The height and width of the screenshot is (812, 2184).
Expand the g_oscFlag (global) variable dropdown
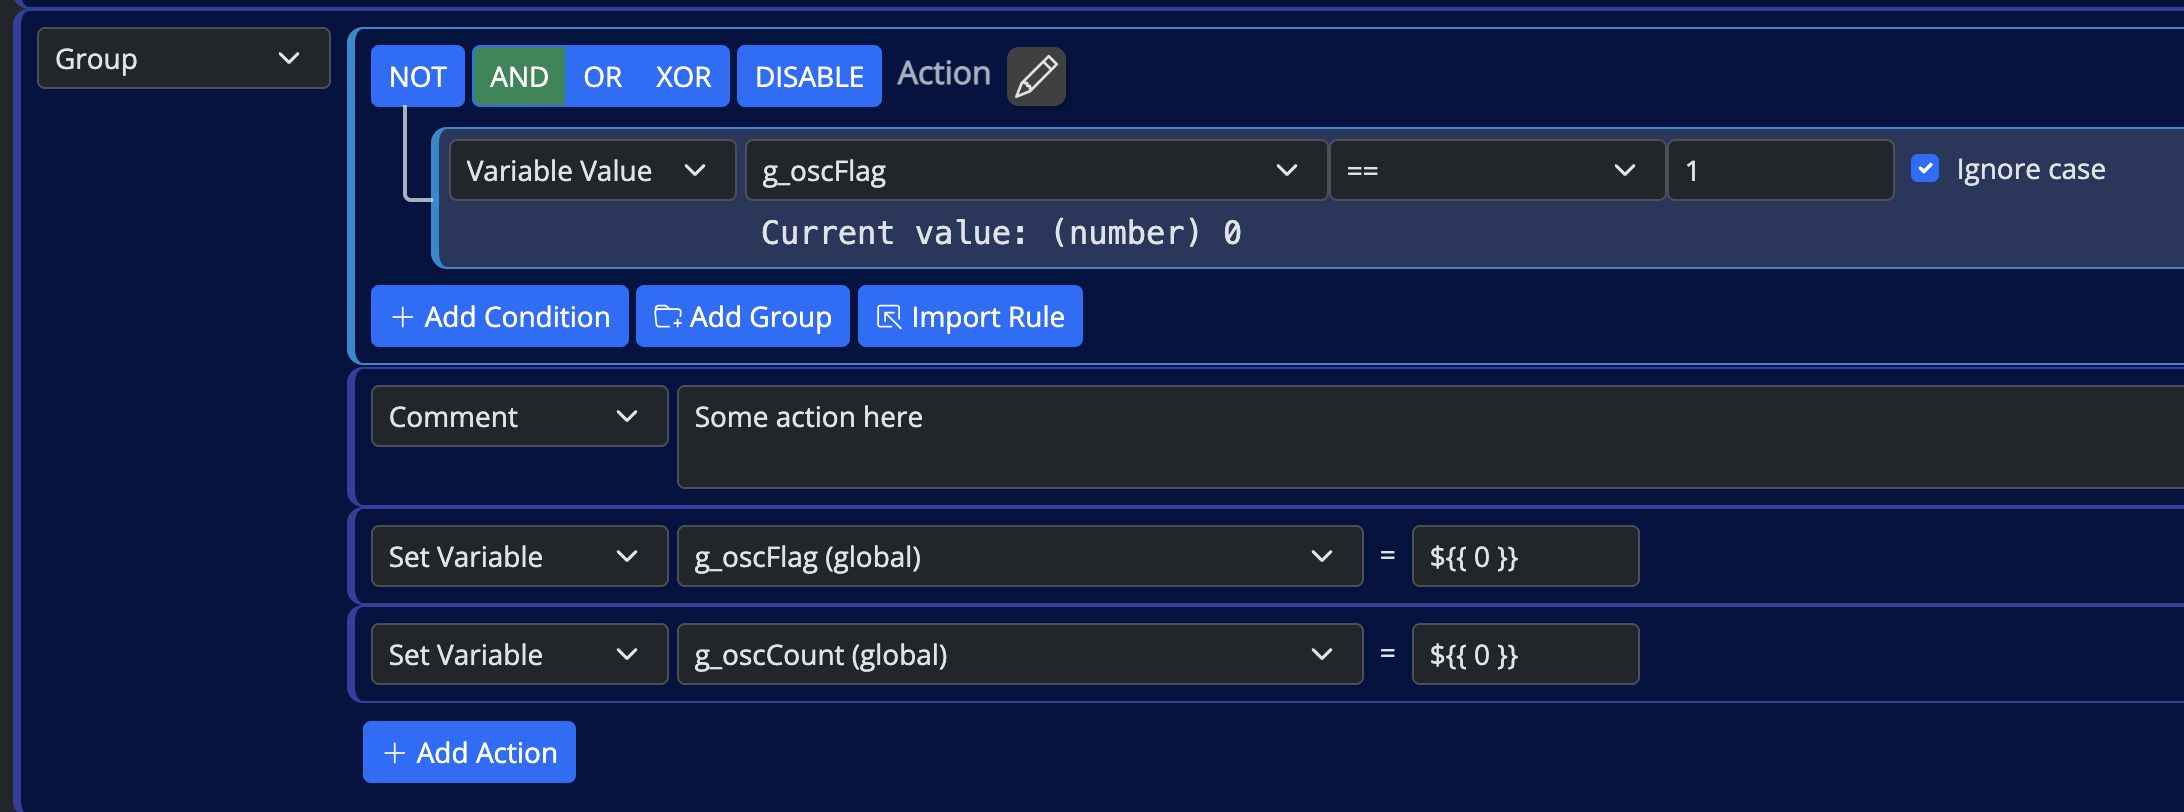(x=1019, y=557)
